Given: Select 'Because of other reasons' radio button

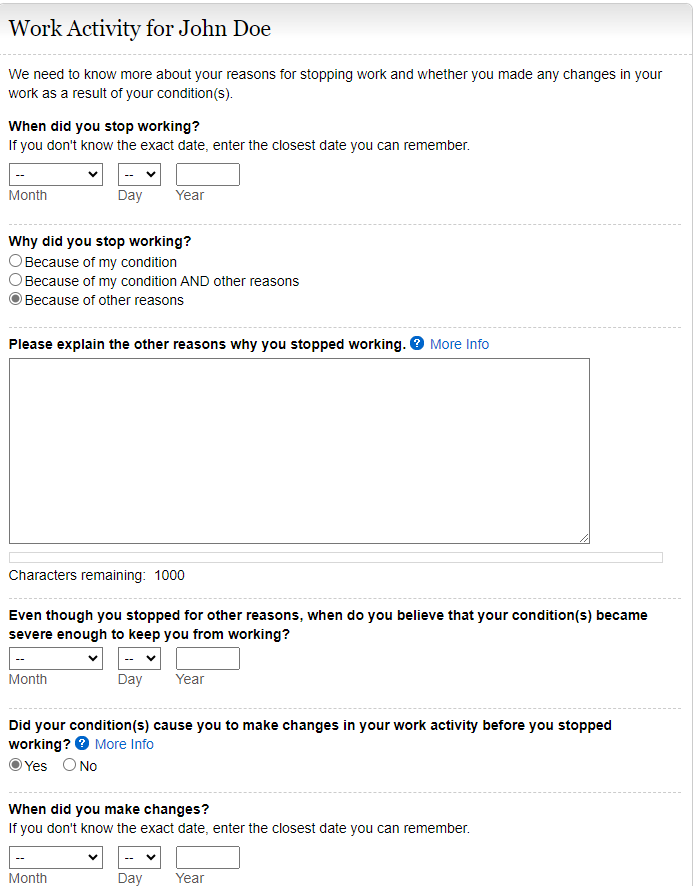Looking at the screenshot, I should [x=16, y=300].
